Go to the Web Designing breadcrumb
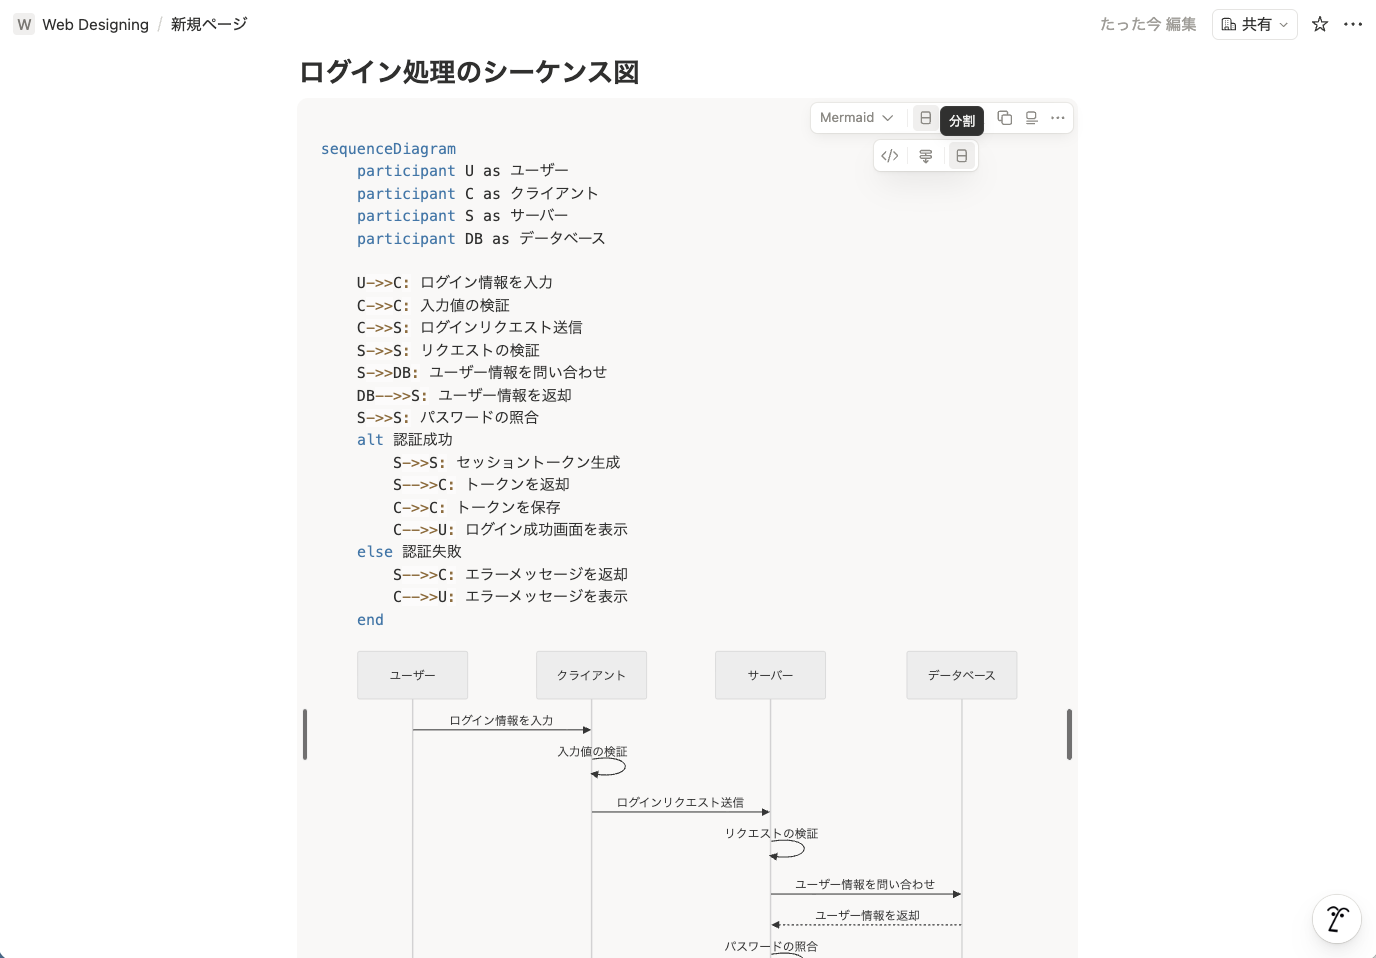 click(95, 24)
